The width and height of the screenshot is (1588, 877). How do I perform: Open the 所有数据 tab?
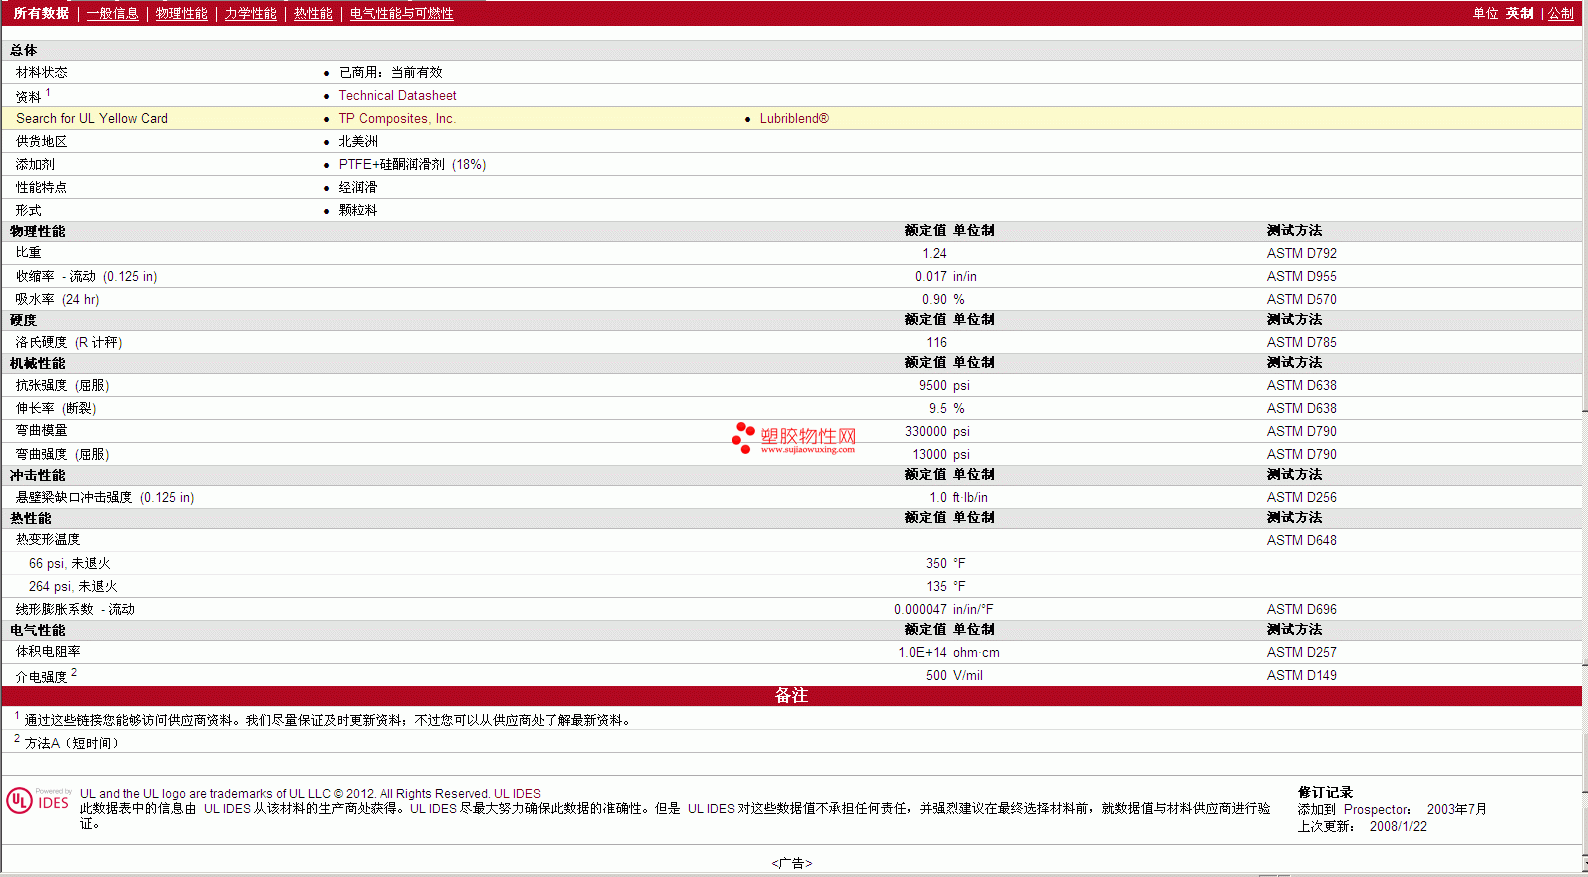coord(41,13)
